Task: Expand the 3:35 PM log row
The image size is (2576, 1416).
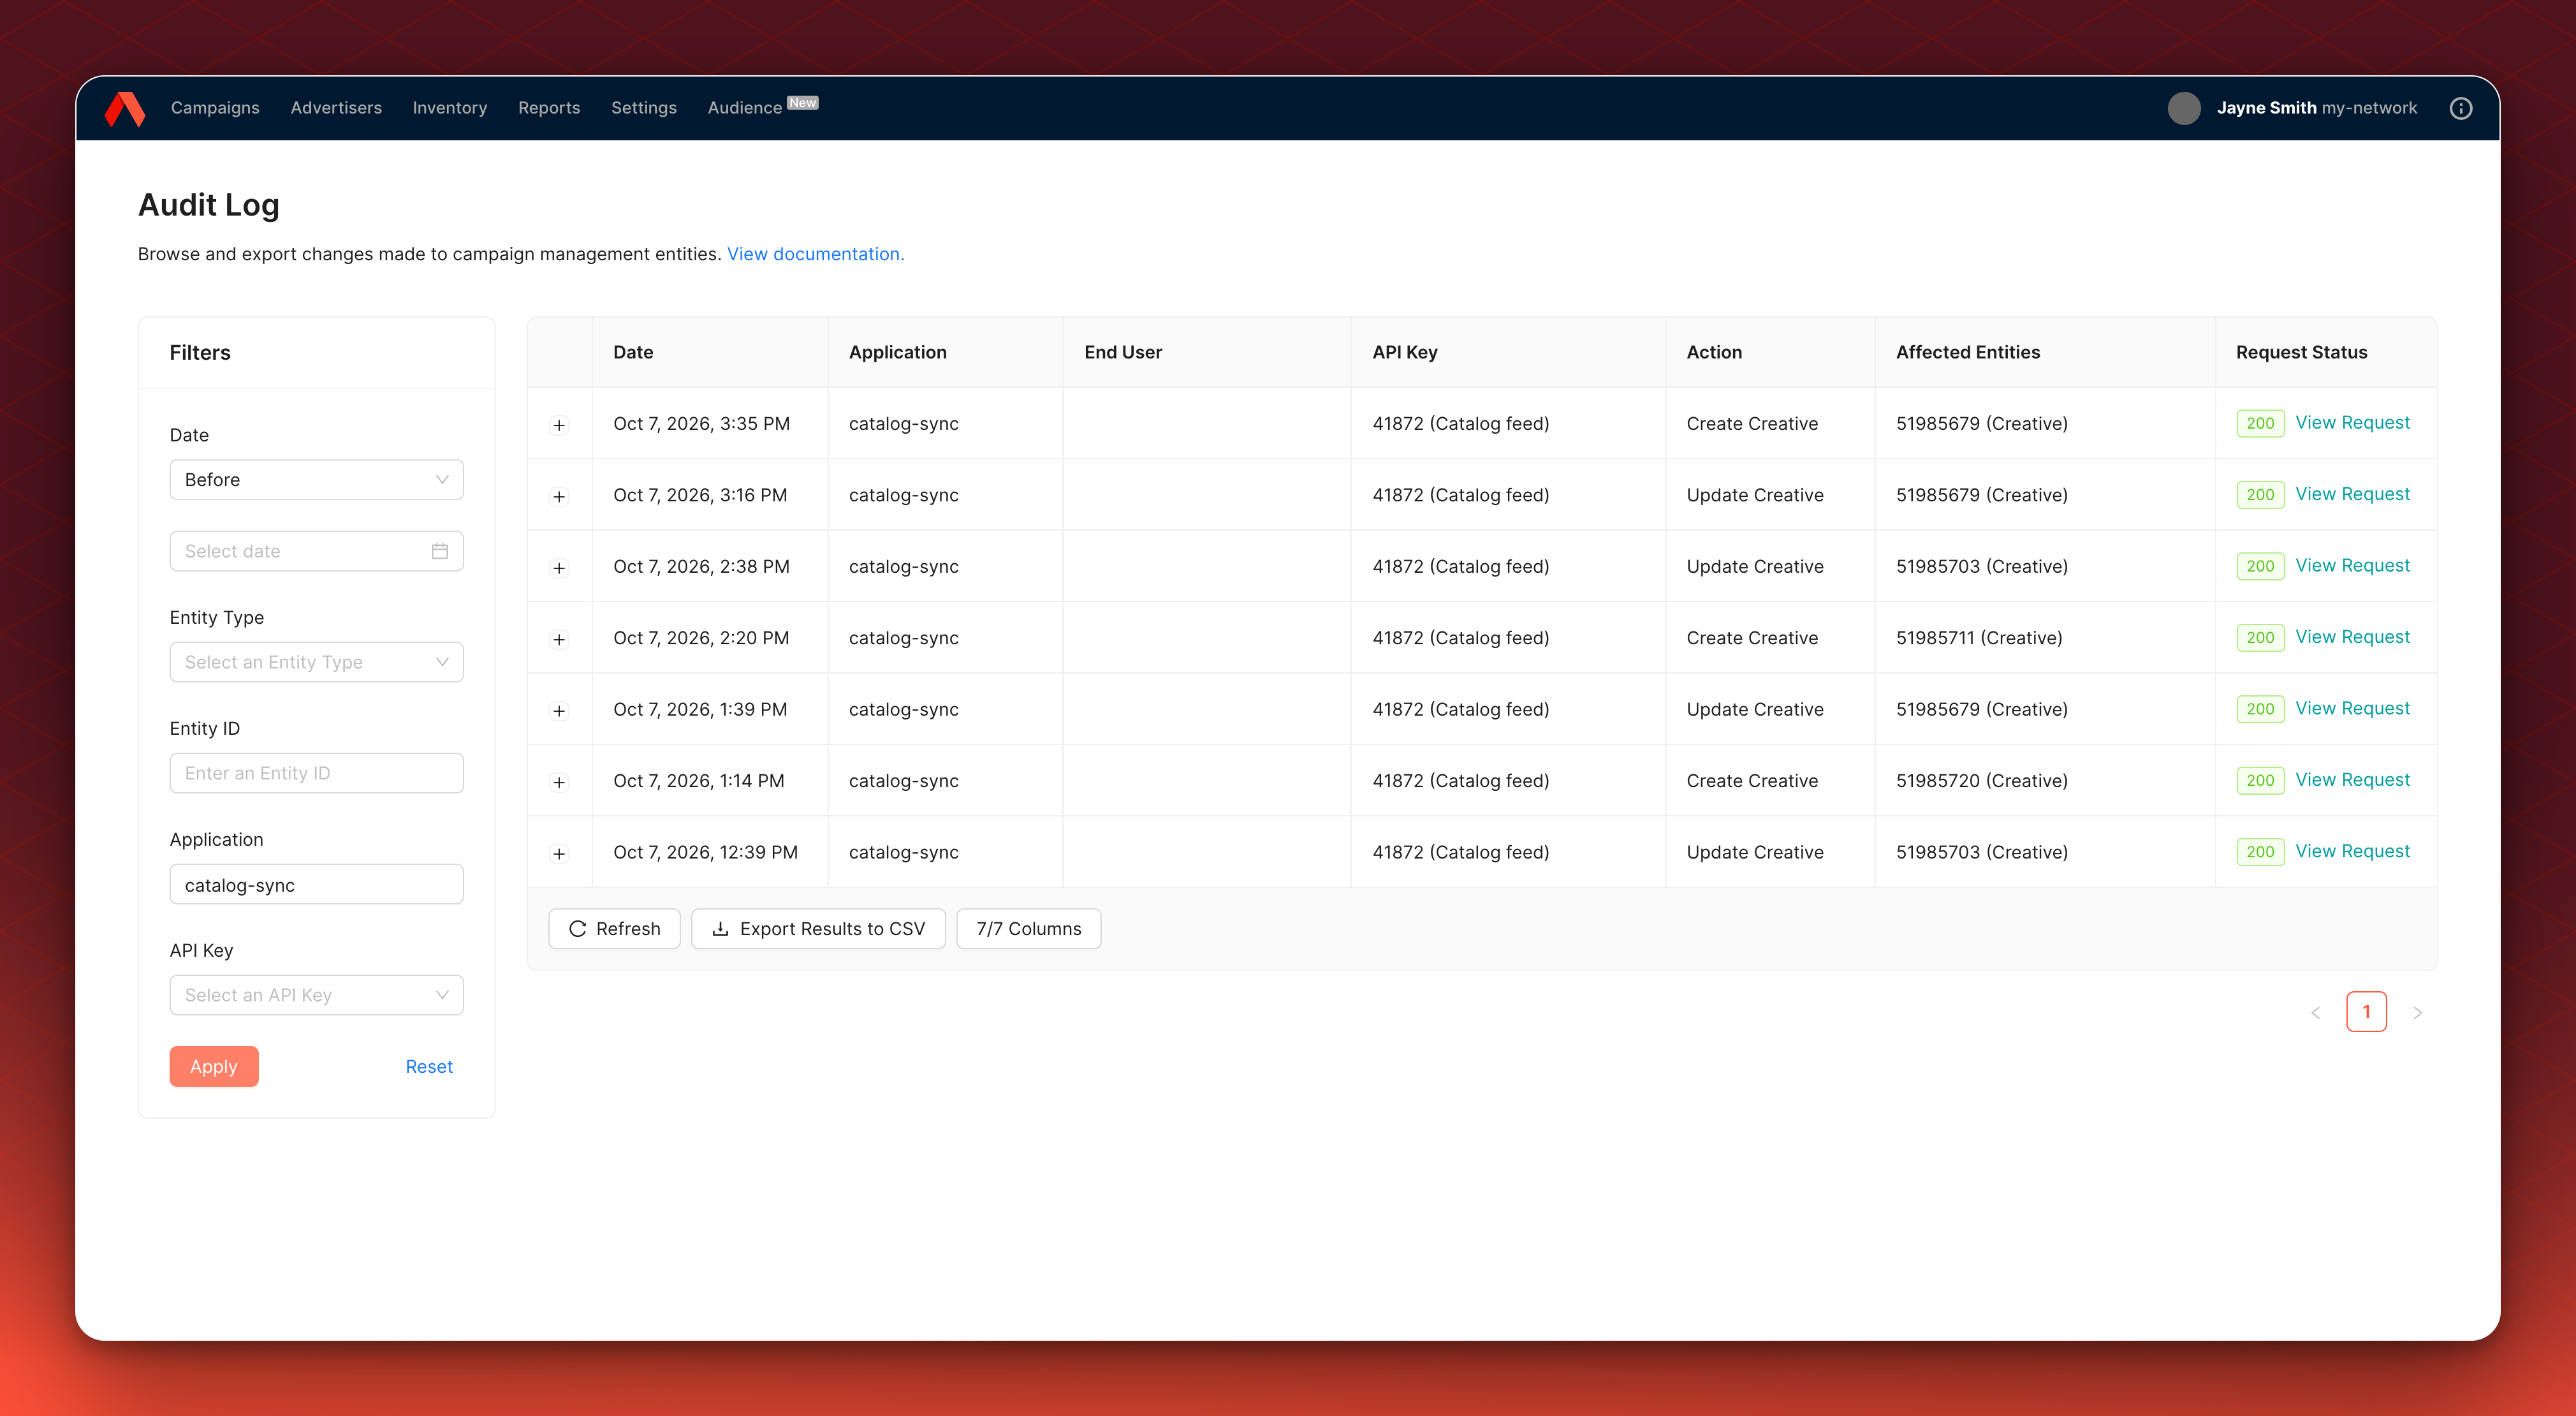Action: pyautogui.click(x=559, y=425)
